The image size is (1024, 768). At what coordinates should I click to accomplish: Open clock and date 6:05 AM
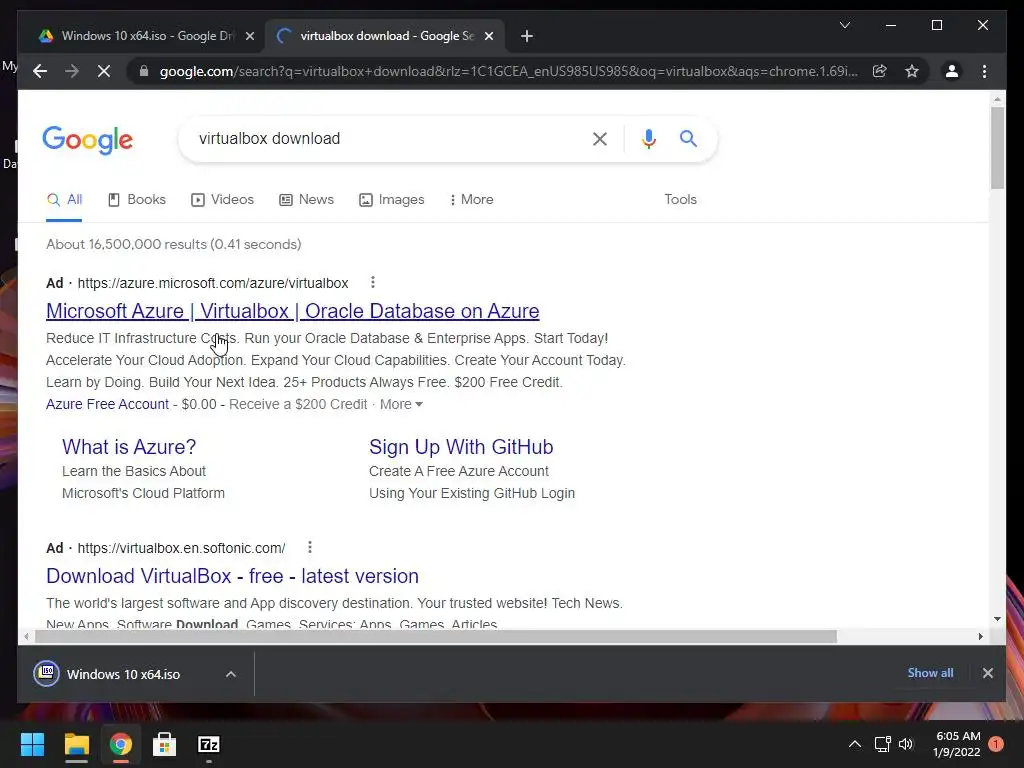coord(957,744)
